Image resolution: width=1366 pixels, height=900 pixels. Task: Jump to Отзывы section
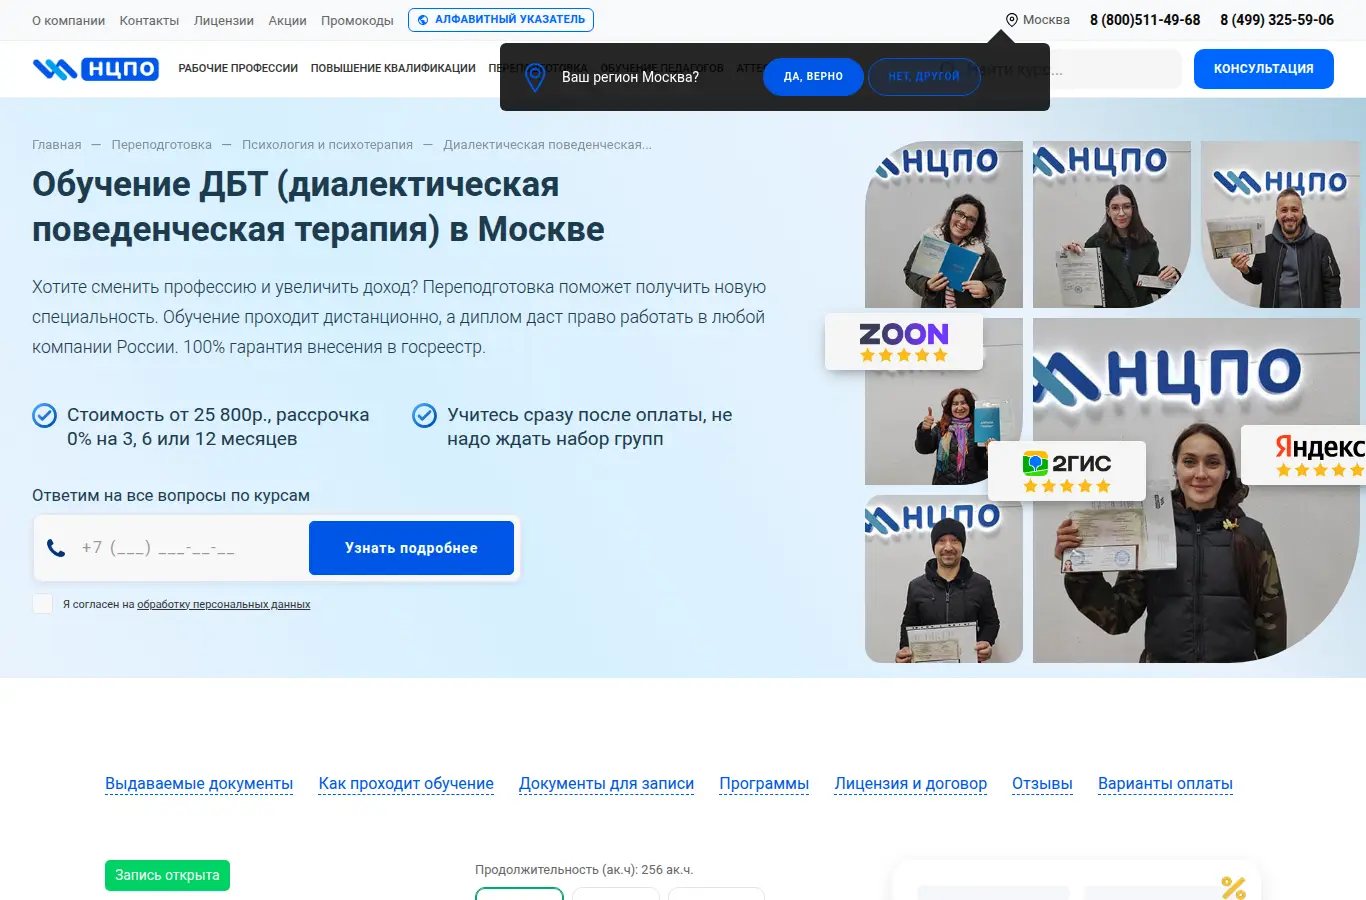[x=1042, y=784]
